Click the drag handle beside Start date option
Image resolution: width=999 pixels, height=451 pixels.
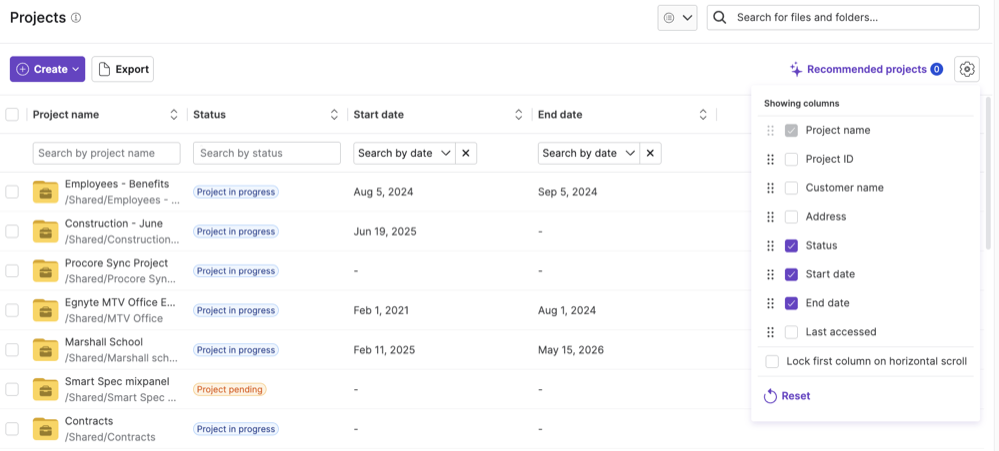[x=770, y=275]
